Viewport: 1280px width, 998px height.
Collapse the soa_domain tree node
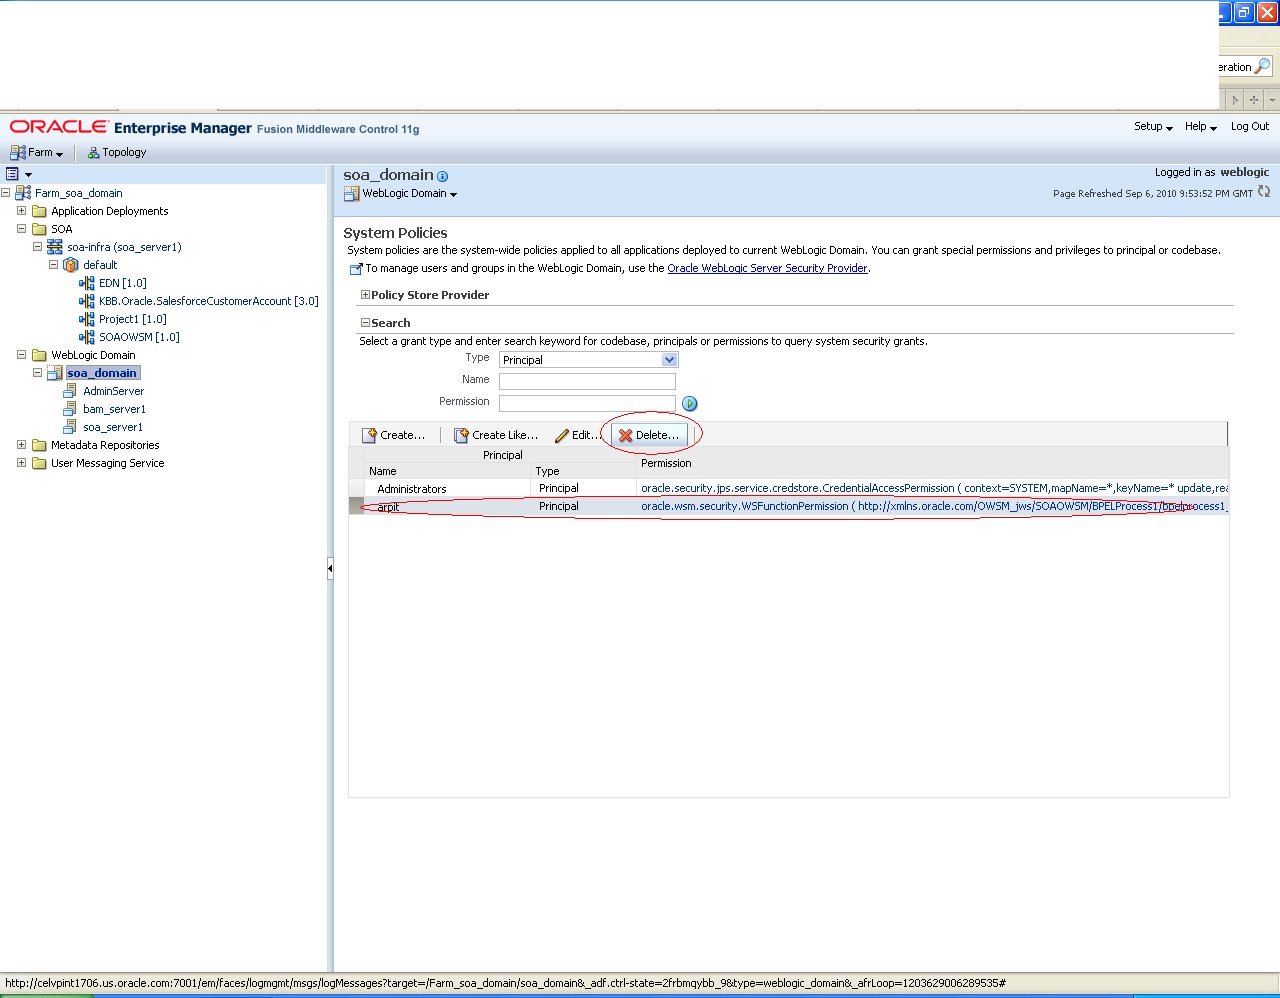[x=38, y=373]
